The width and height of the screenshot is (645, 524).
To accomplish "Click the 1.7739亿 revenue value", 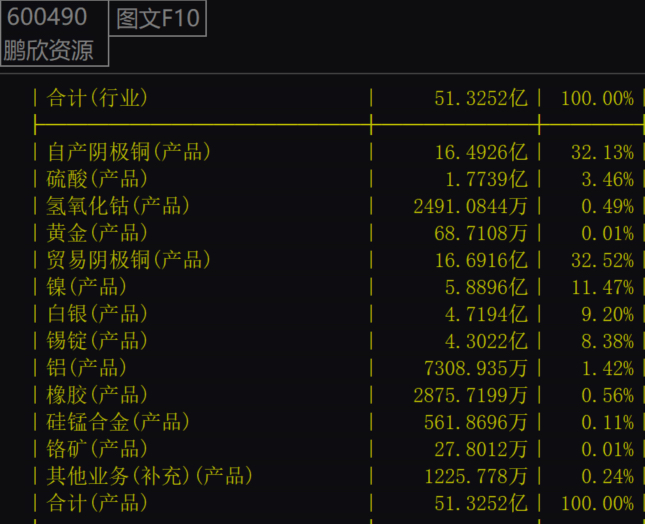I will [486, 180].
